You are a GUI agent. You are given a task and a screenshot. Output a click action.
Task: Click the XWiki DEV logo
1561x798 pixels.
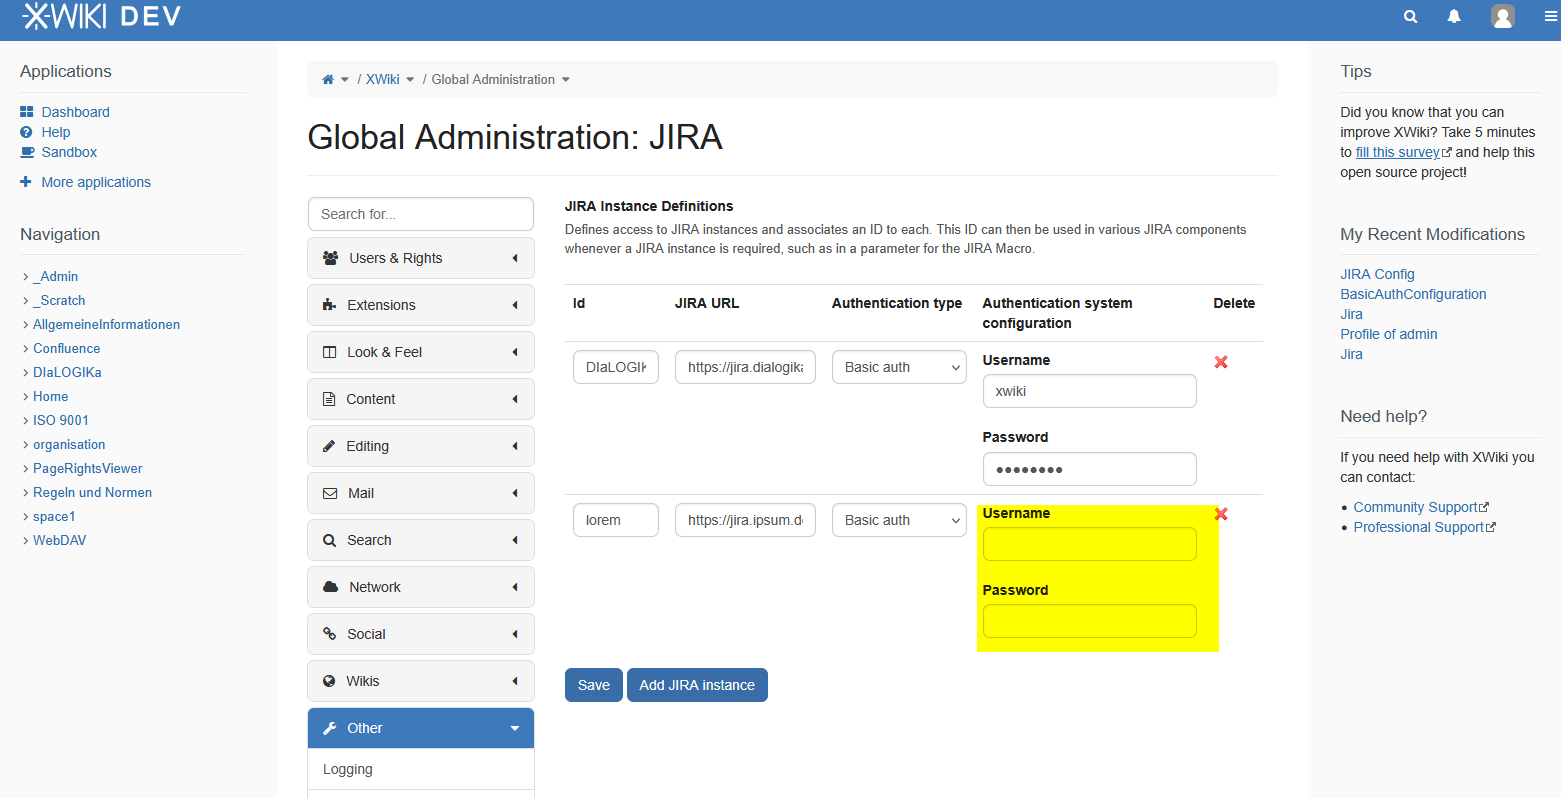tap(101, 16)
